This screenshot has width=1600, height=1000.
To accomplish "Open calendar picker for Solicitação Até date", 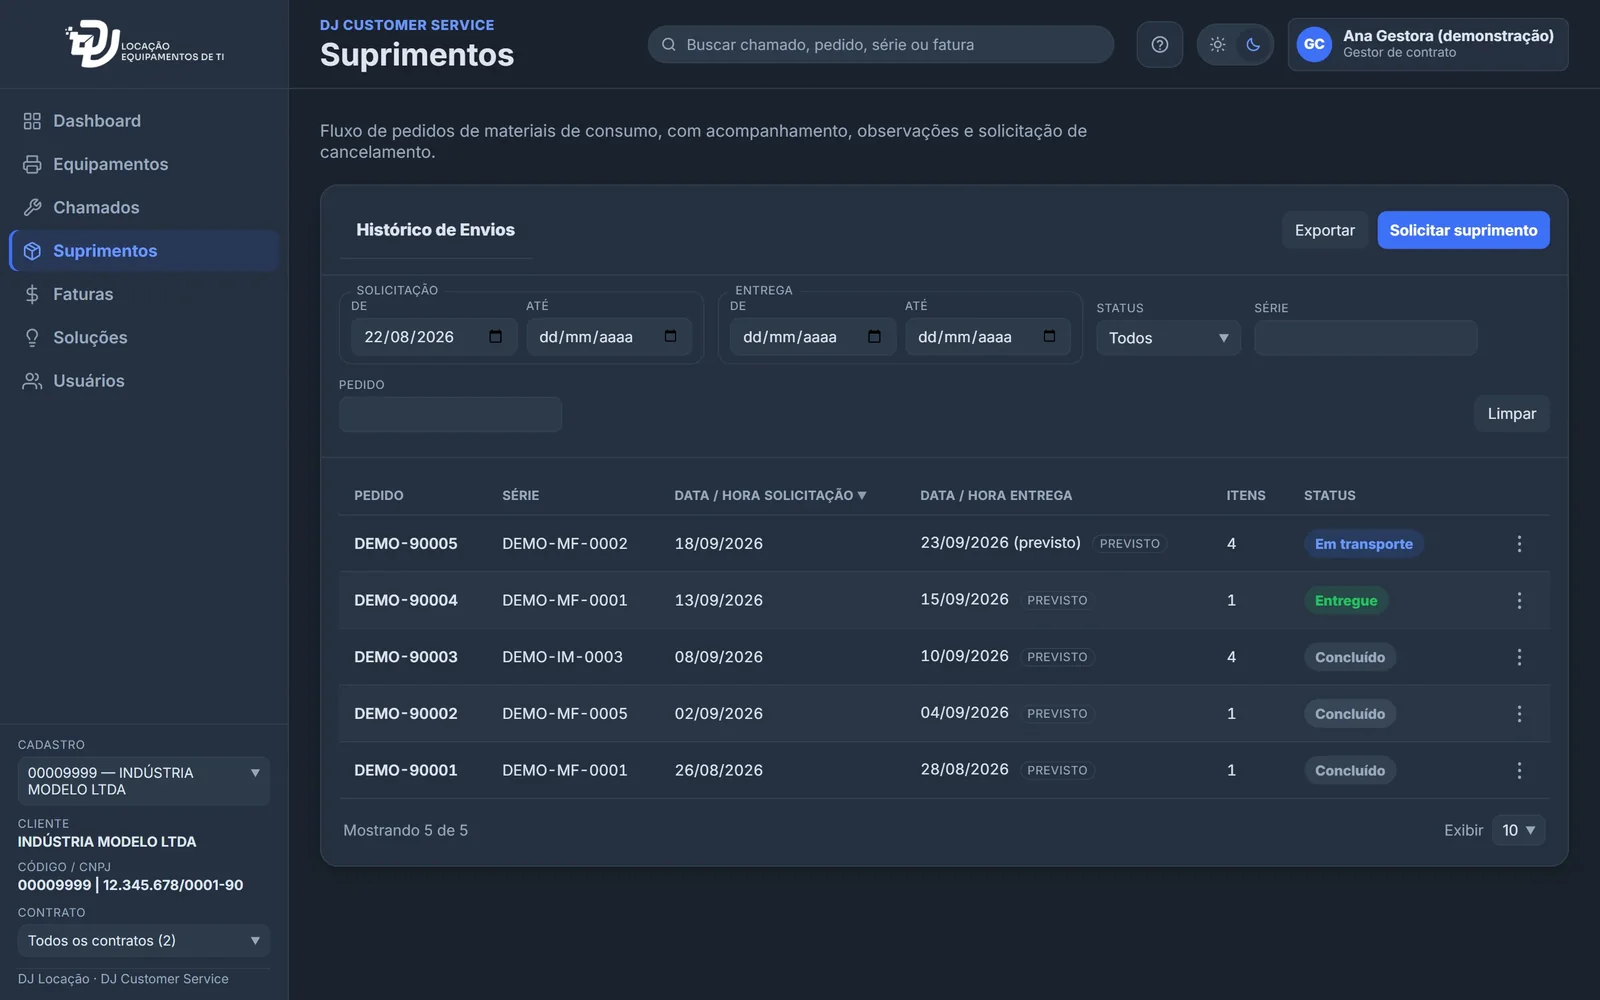I will [670, 337].
